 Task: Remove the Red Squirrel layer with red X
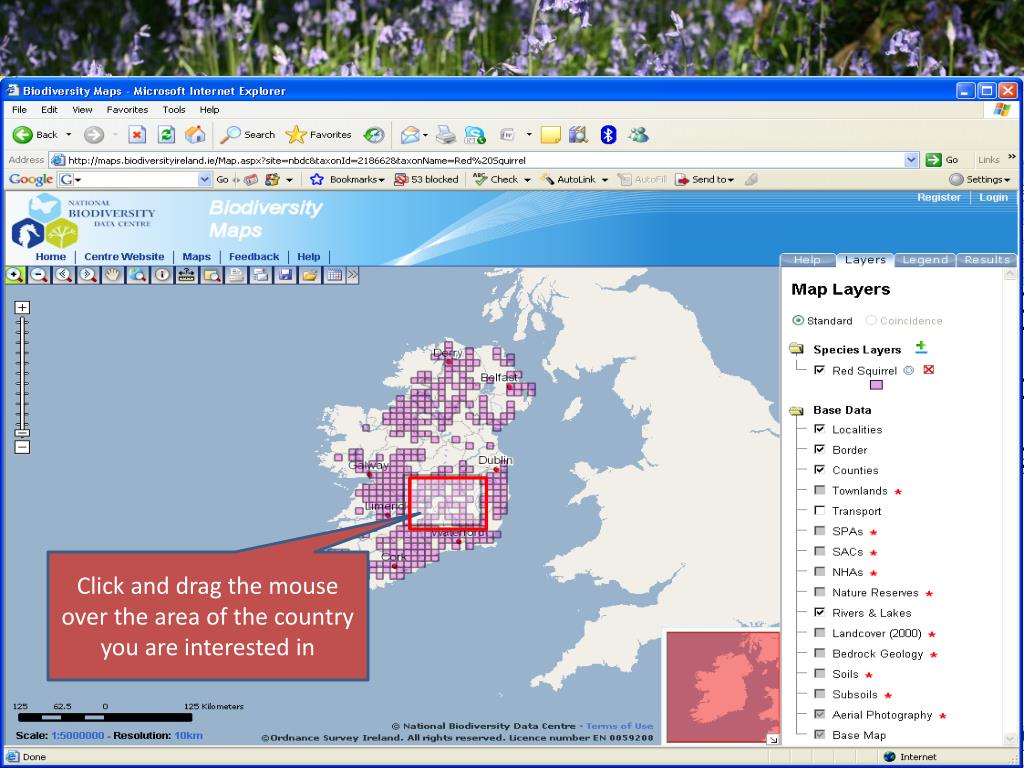pos(929,370)
